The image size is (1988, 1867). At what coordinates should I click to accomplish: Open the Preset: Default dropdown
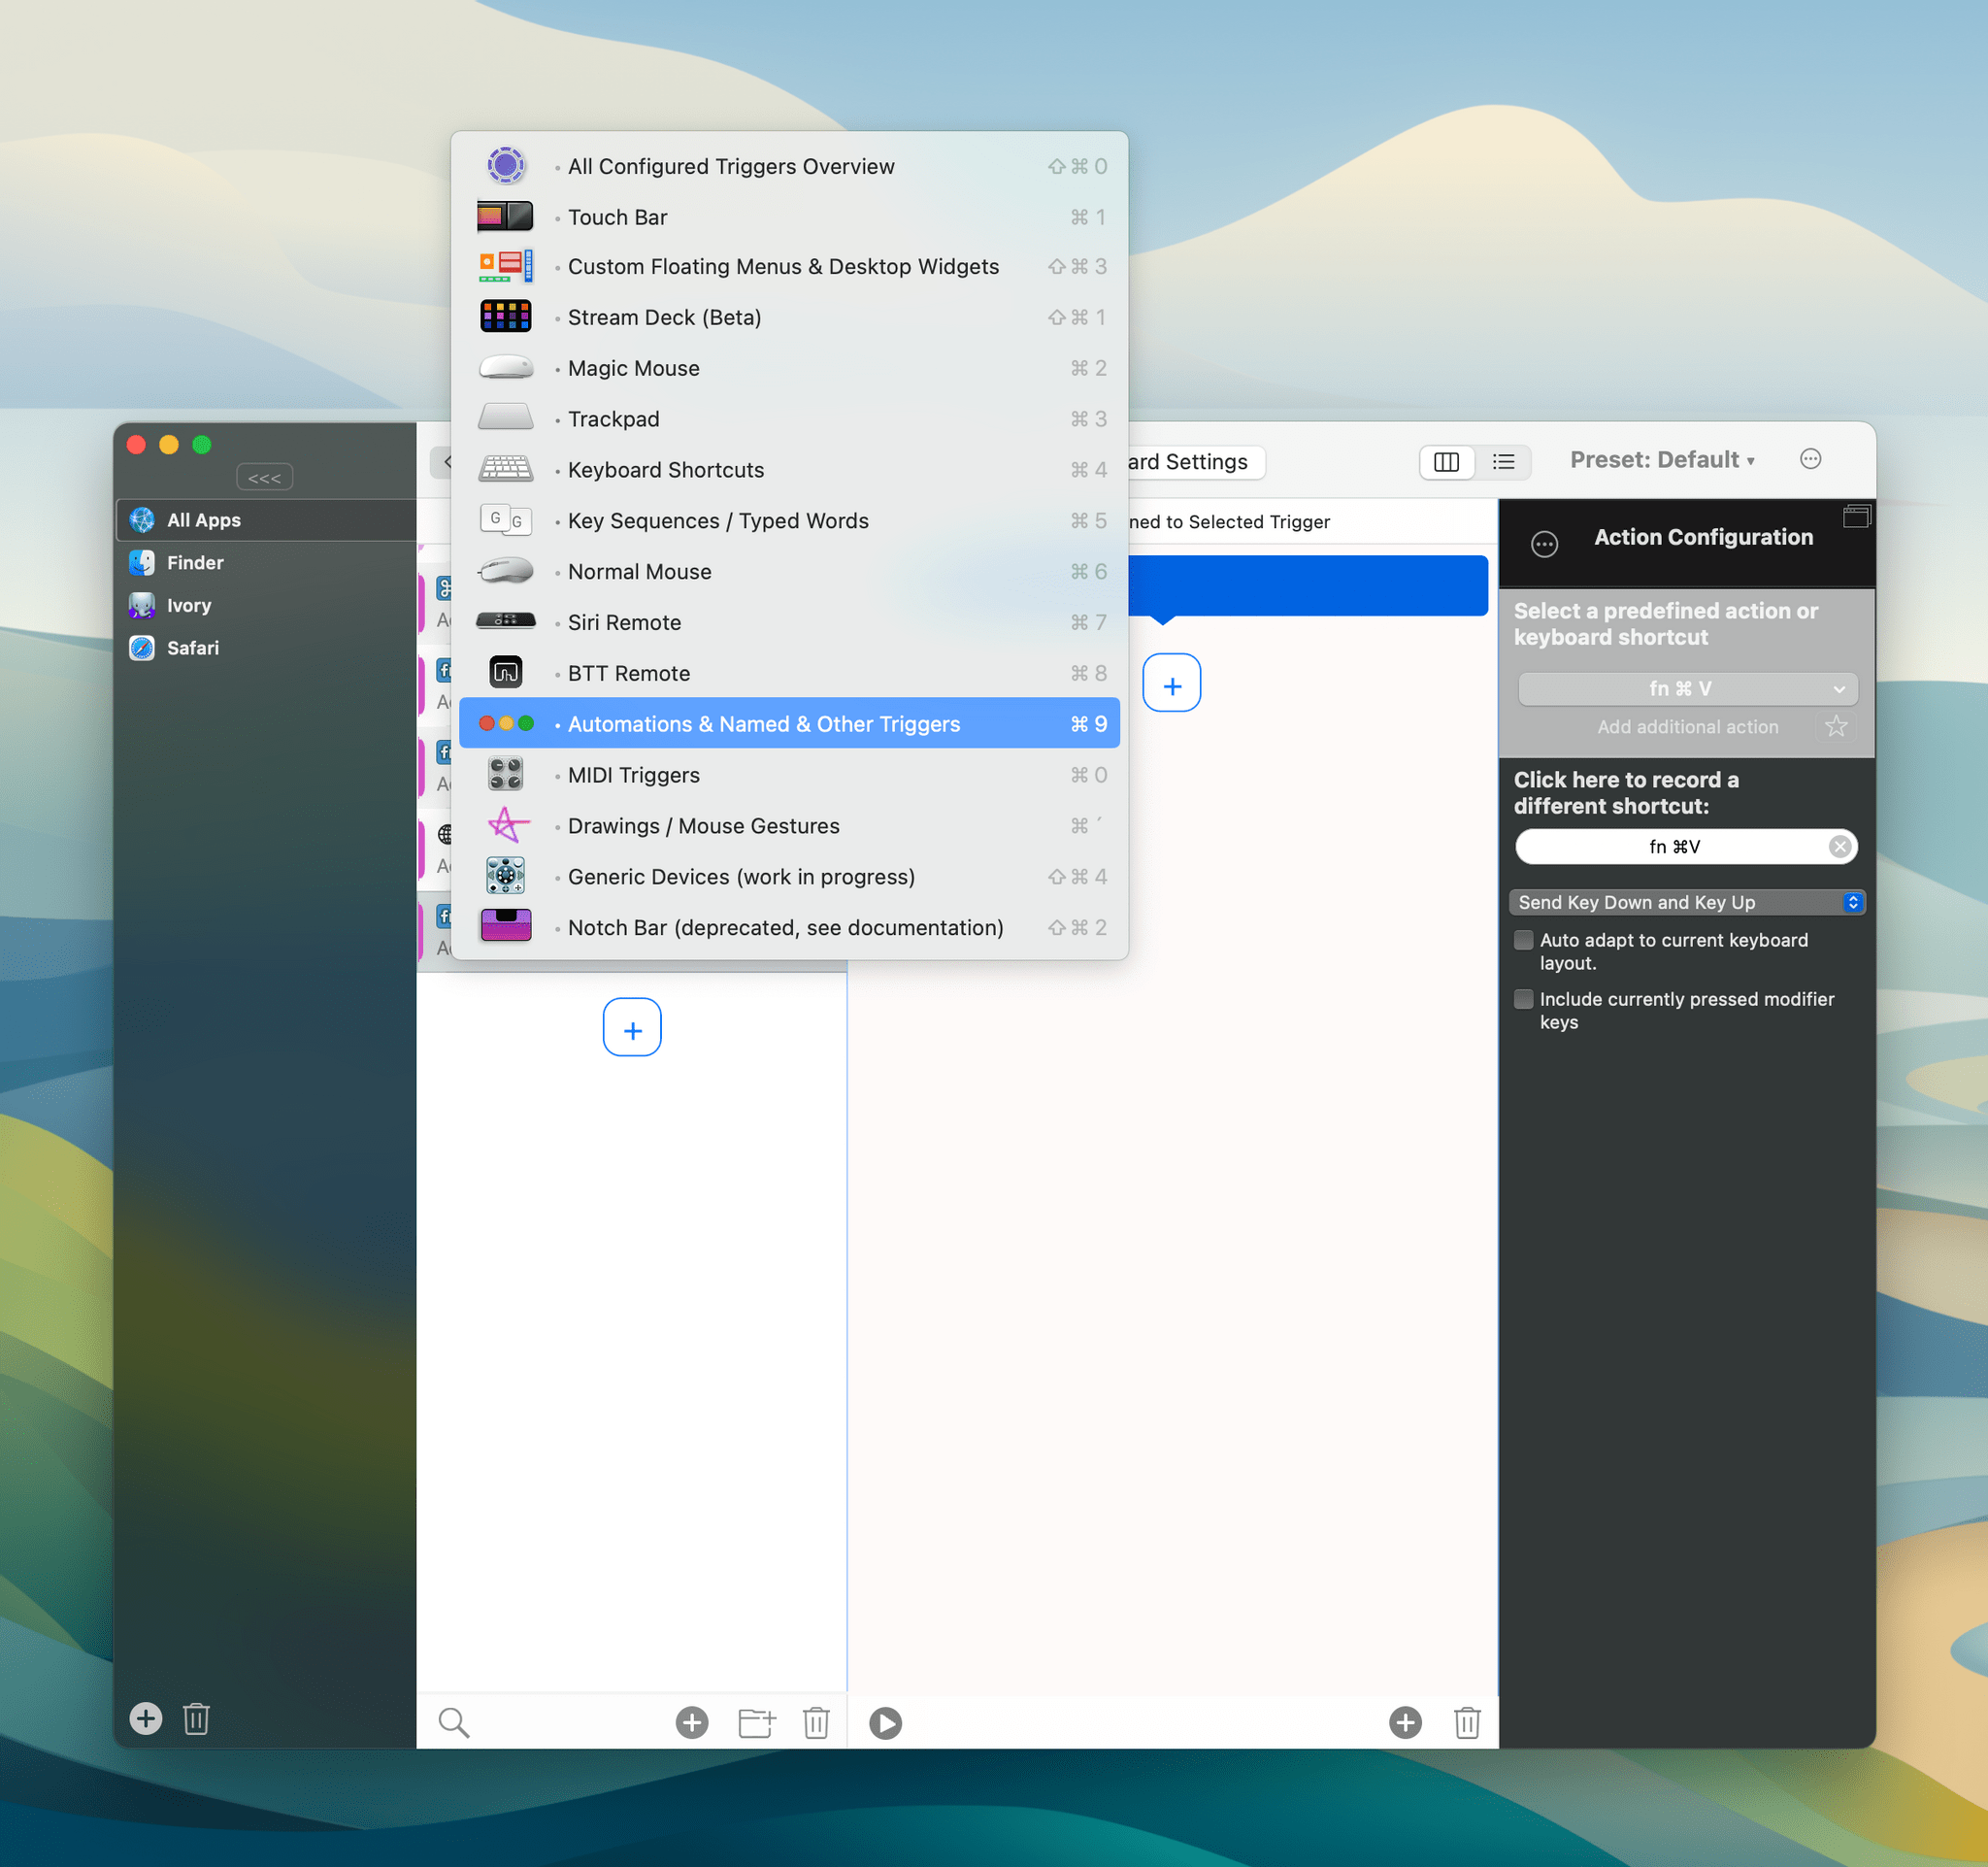pyautogui.click(x=1662, y=460)
